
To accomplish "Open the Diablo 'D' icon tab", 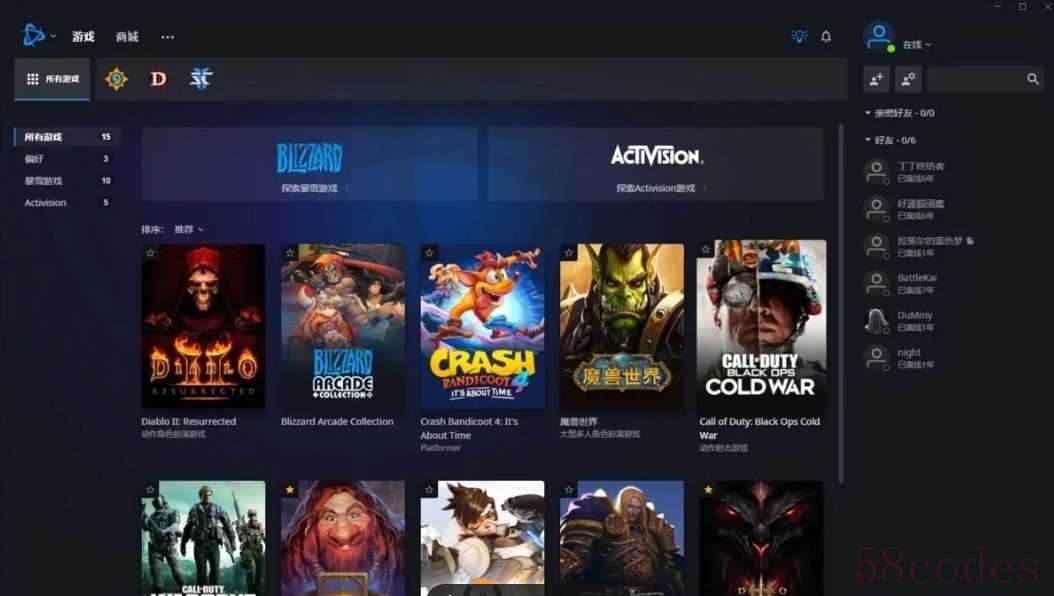I will tap(158, 79).
